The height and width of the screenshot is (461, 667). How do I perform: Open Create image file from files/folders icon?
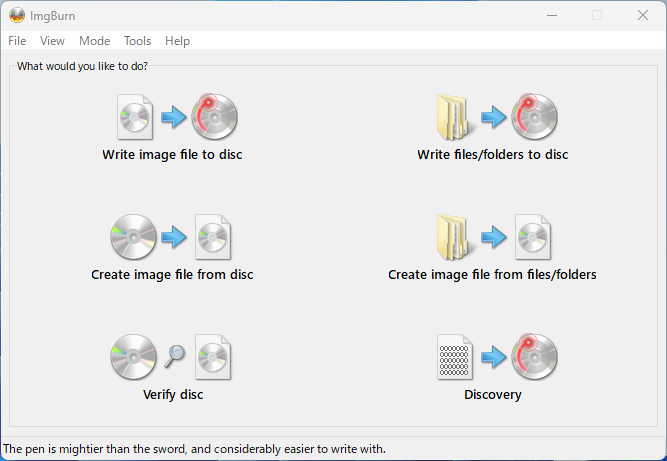(x=494, y=237)
